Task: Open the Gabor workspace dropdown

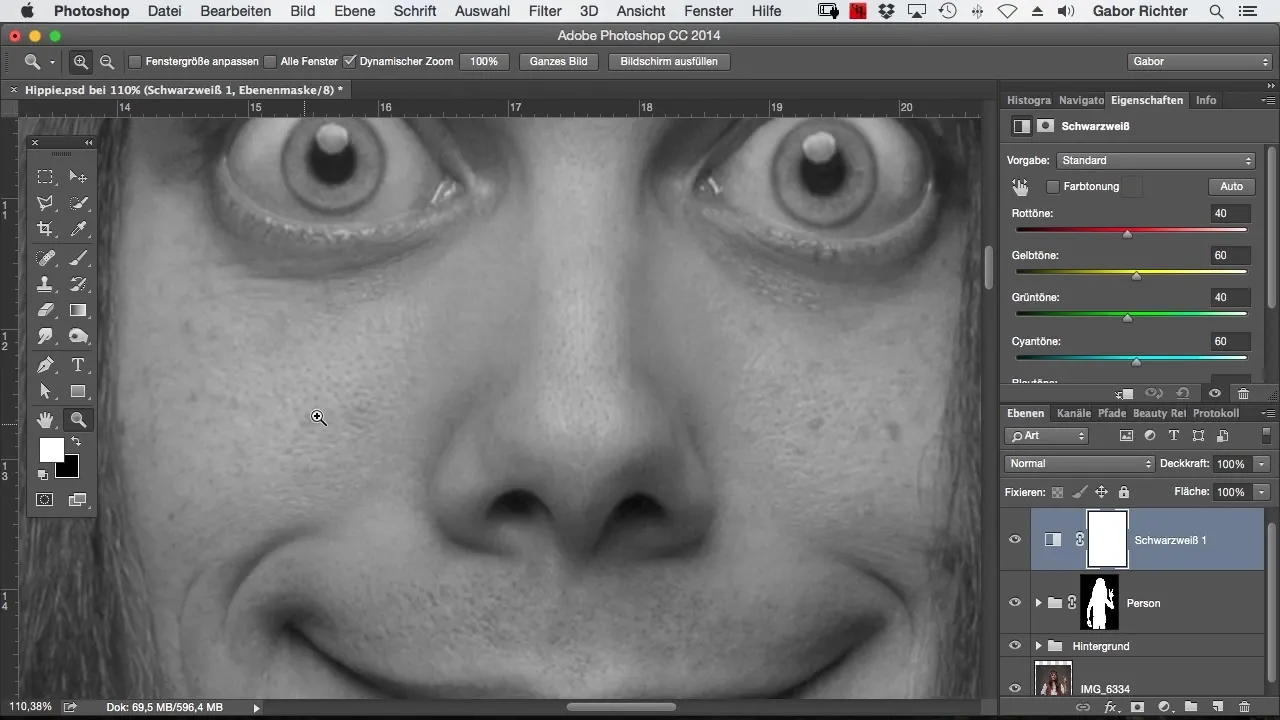Action: pyautogui.click(x=1198, y=62)
